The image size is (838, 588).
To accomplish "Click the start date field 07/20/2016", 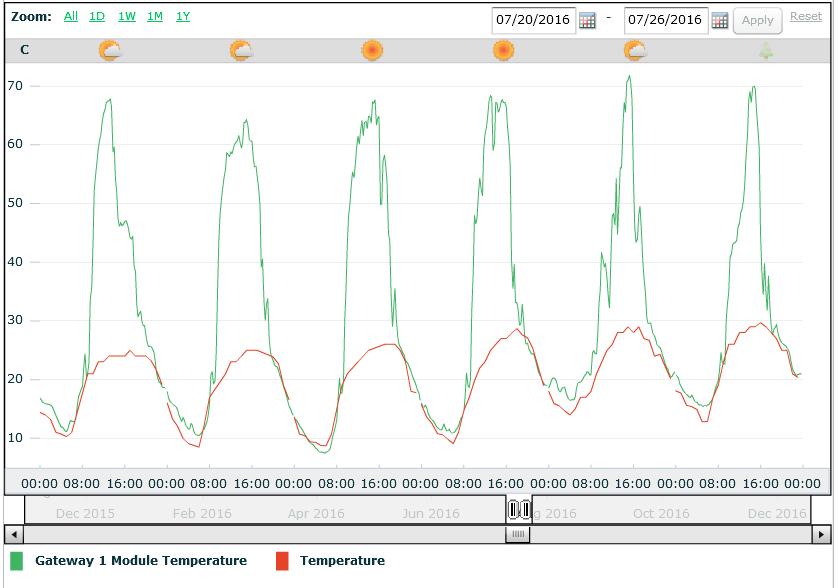I will [x=533, y=20].
